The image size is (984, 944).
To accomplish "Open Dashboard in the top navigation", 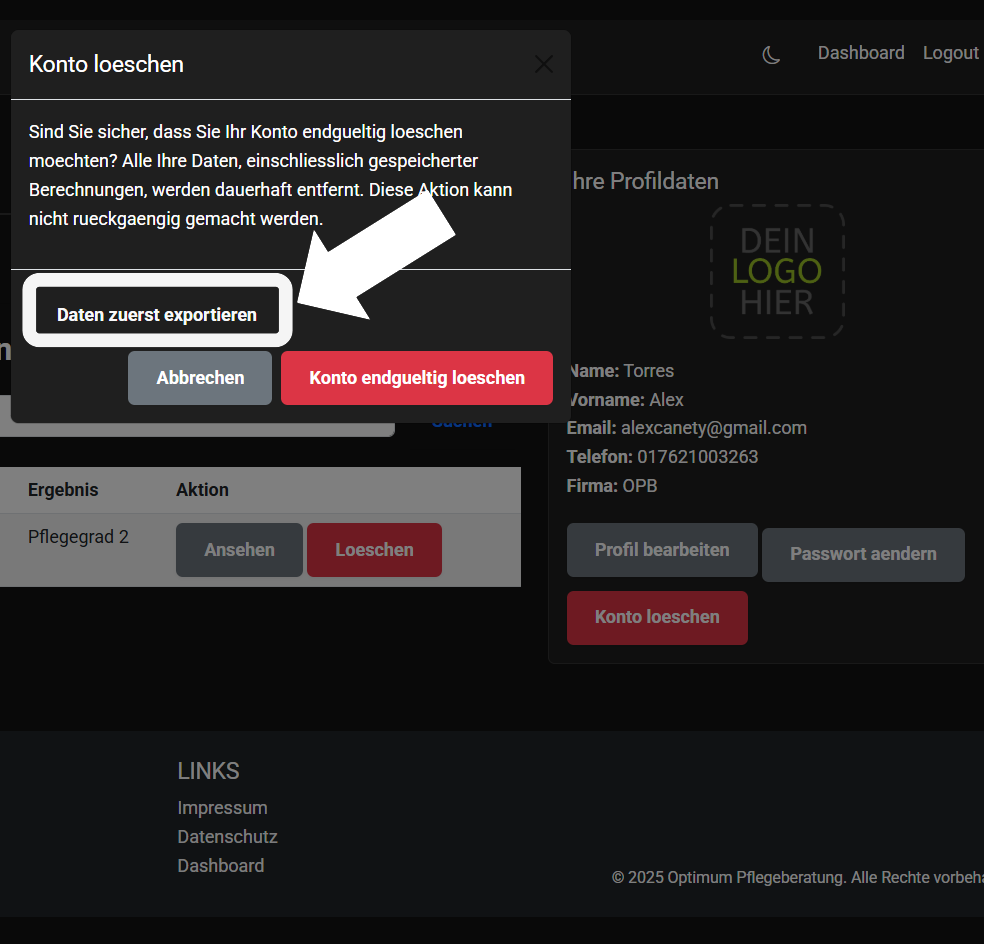I will (x=860, y=53).
